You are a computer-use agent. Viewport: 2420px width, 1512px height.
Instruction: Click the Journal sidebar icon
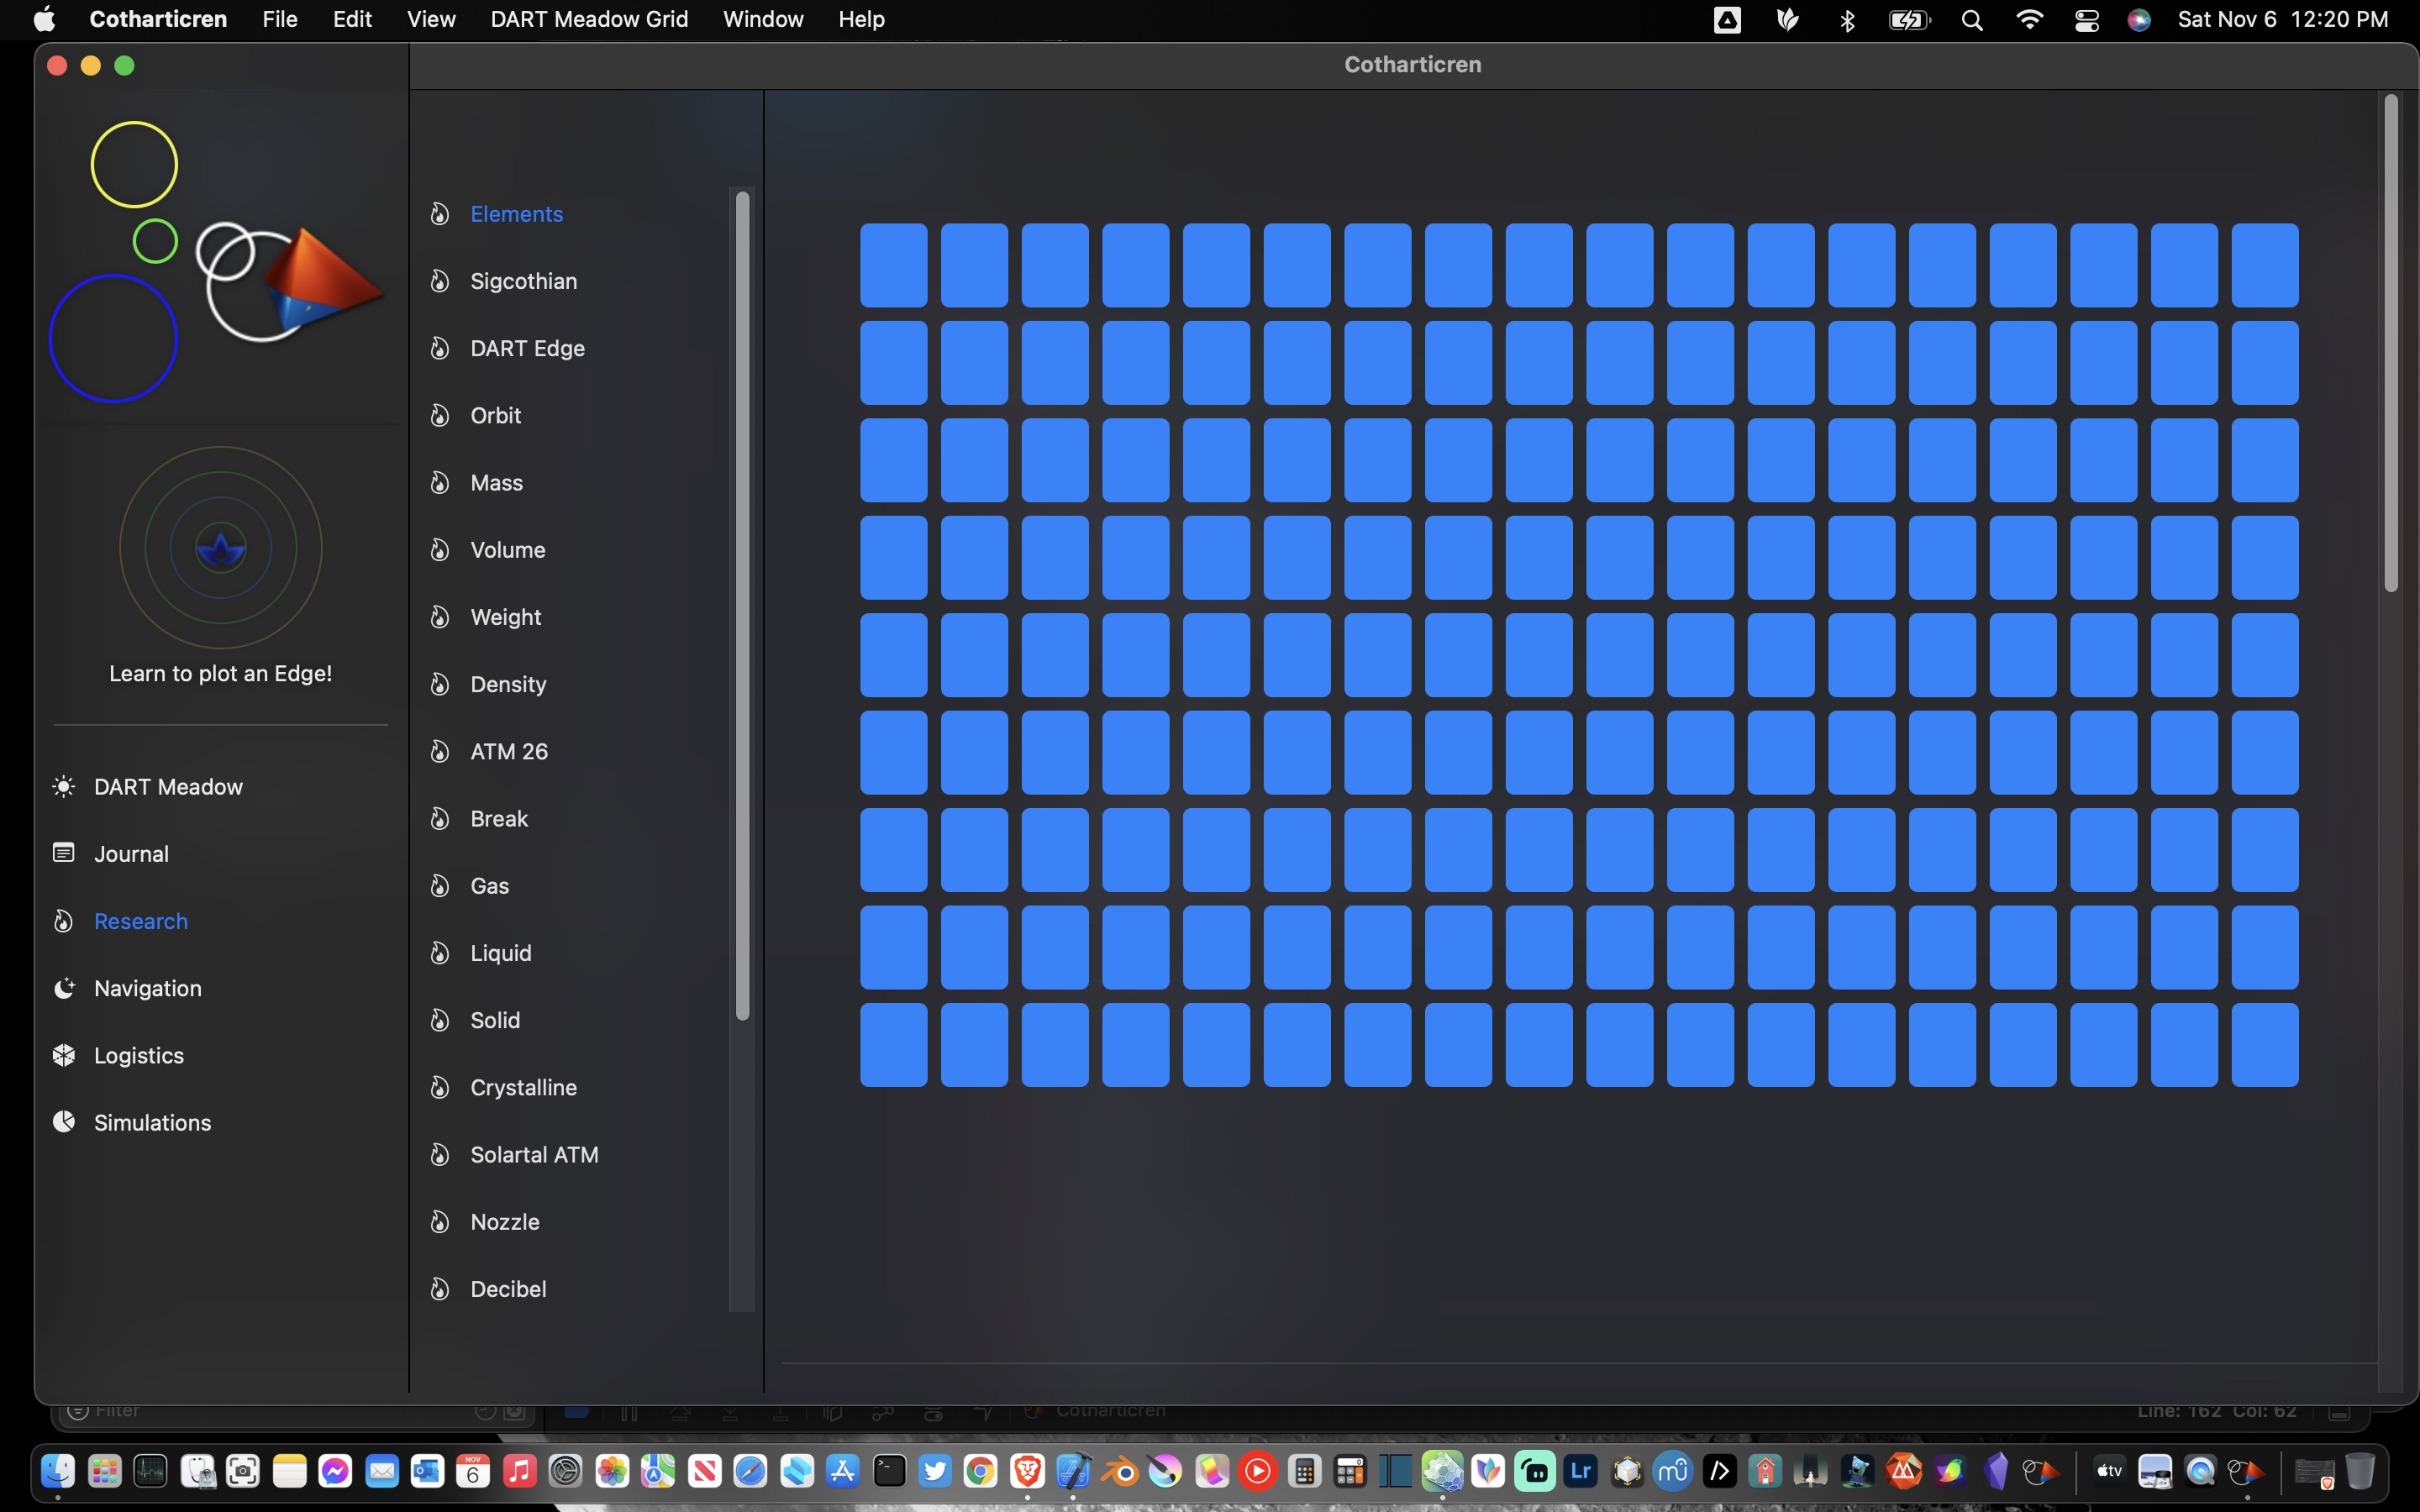coord(63,853)
